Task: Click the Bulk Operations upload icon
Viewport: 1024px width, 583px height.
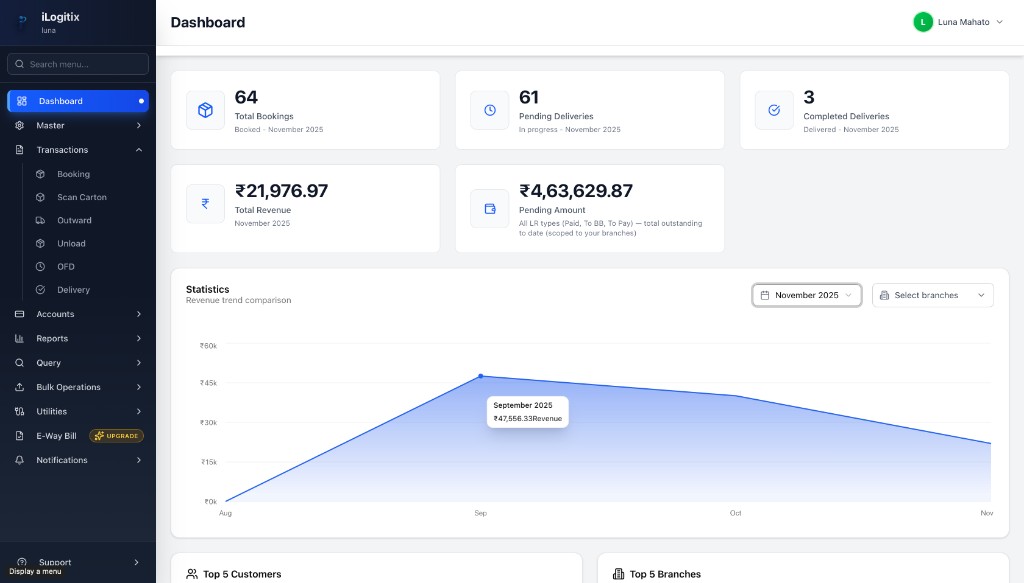Action: (20, 387)
